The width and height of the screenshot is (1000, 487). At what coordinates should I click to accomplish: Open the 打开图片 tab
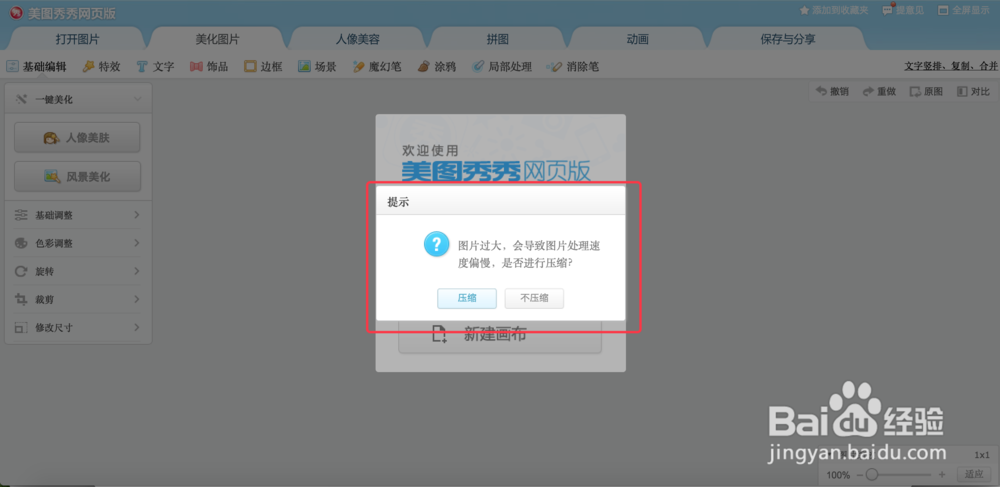pos(77,39)
